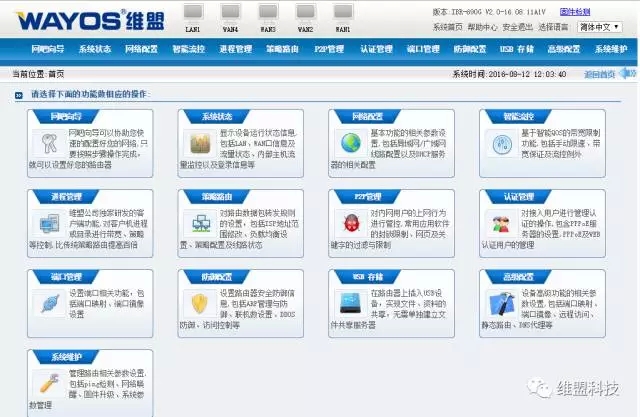
Task: Click the 策略路由 card icon
Action: tap(199, 222)
